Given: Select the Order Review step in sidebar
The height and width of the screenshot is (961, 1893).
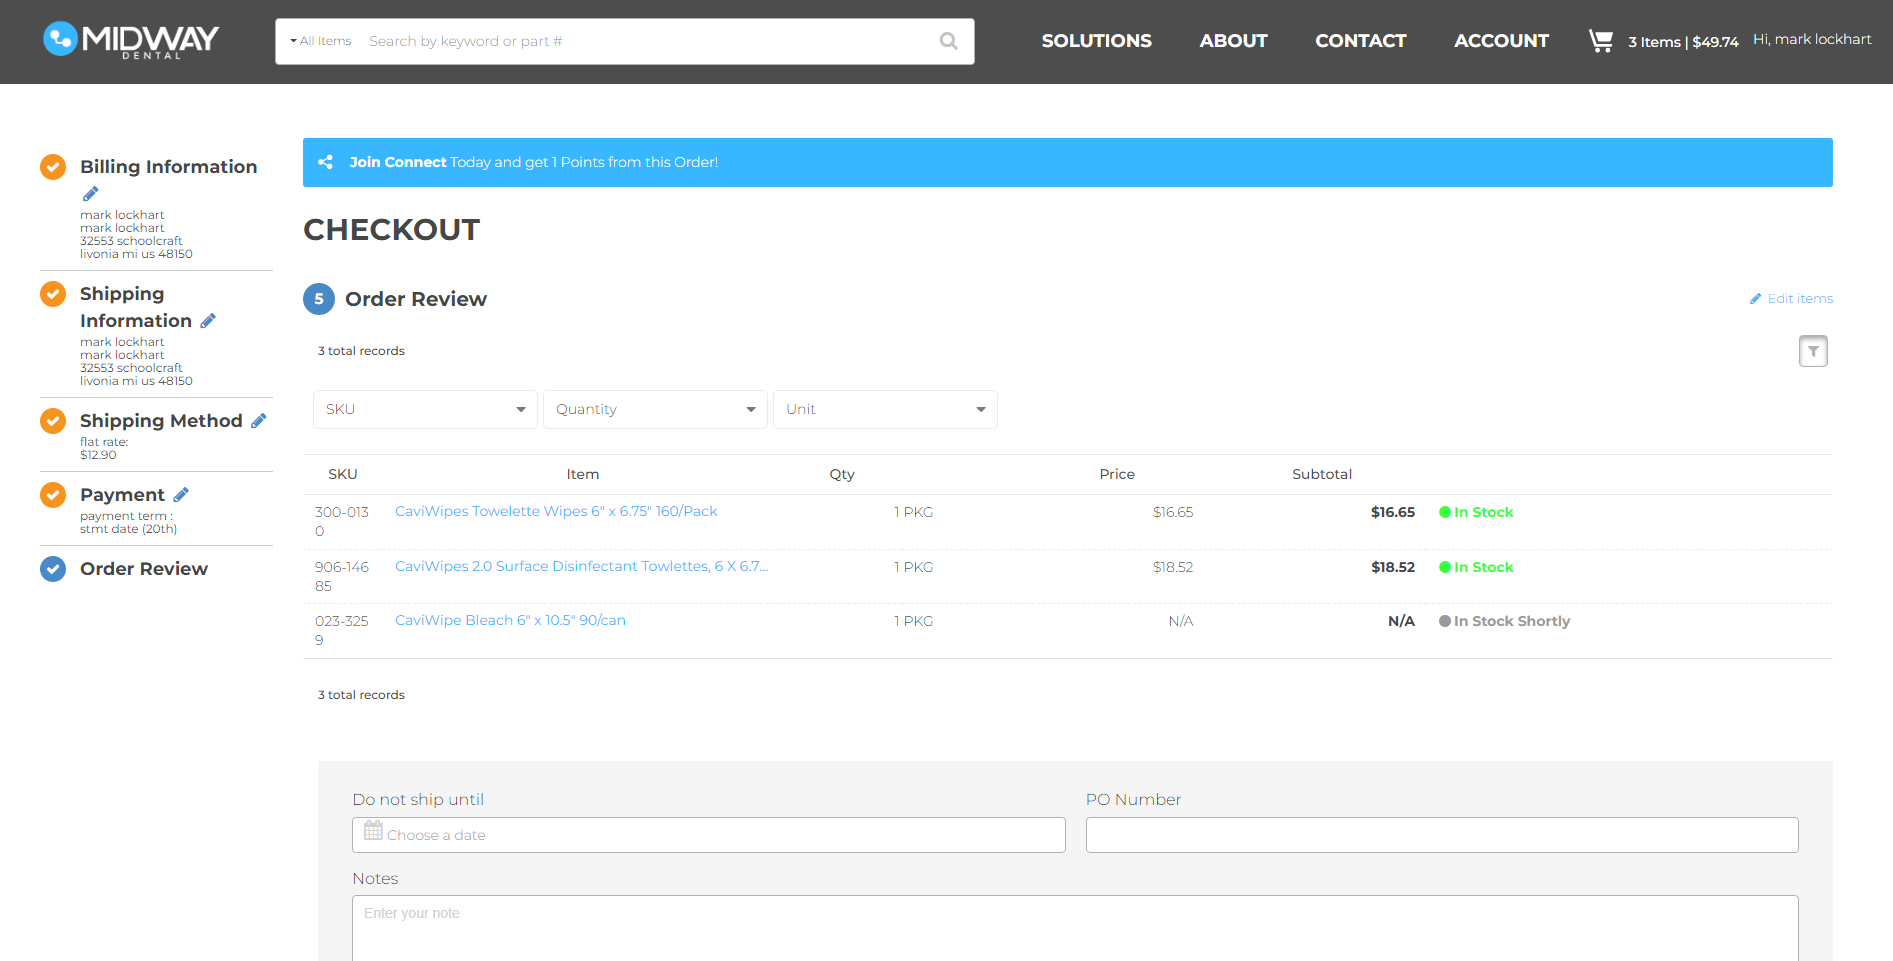Looking at the screenshot, I should [x=143, y=569].
